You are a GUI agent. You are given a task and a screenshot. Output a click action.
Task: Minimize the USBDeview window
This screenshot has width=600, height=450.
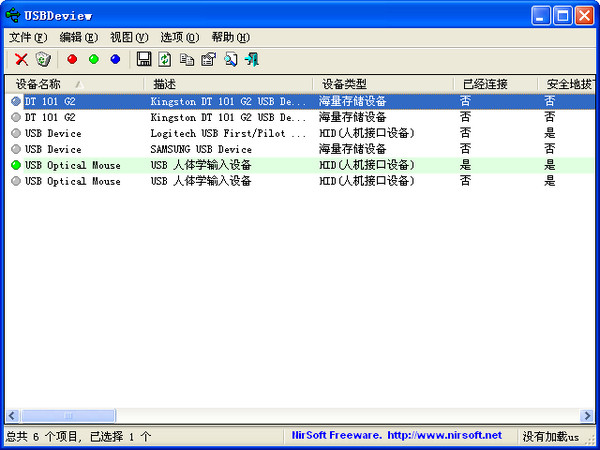(x=541, y=16)
